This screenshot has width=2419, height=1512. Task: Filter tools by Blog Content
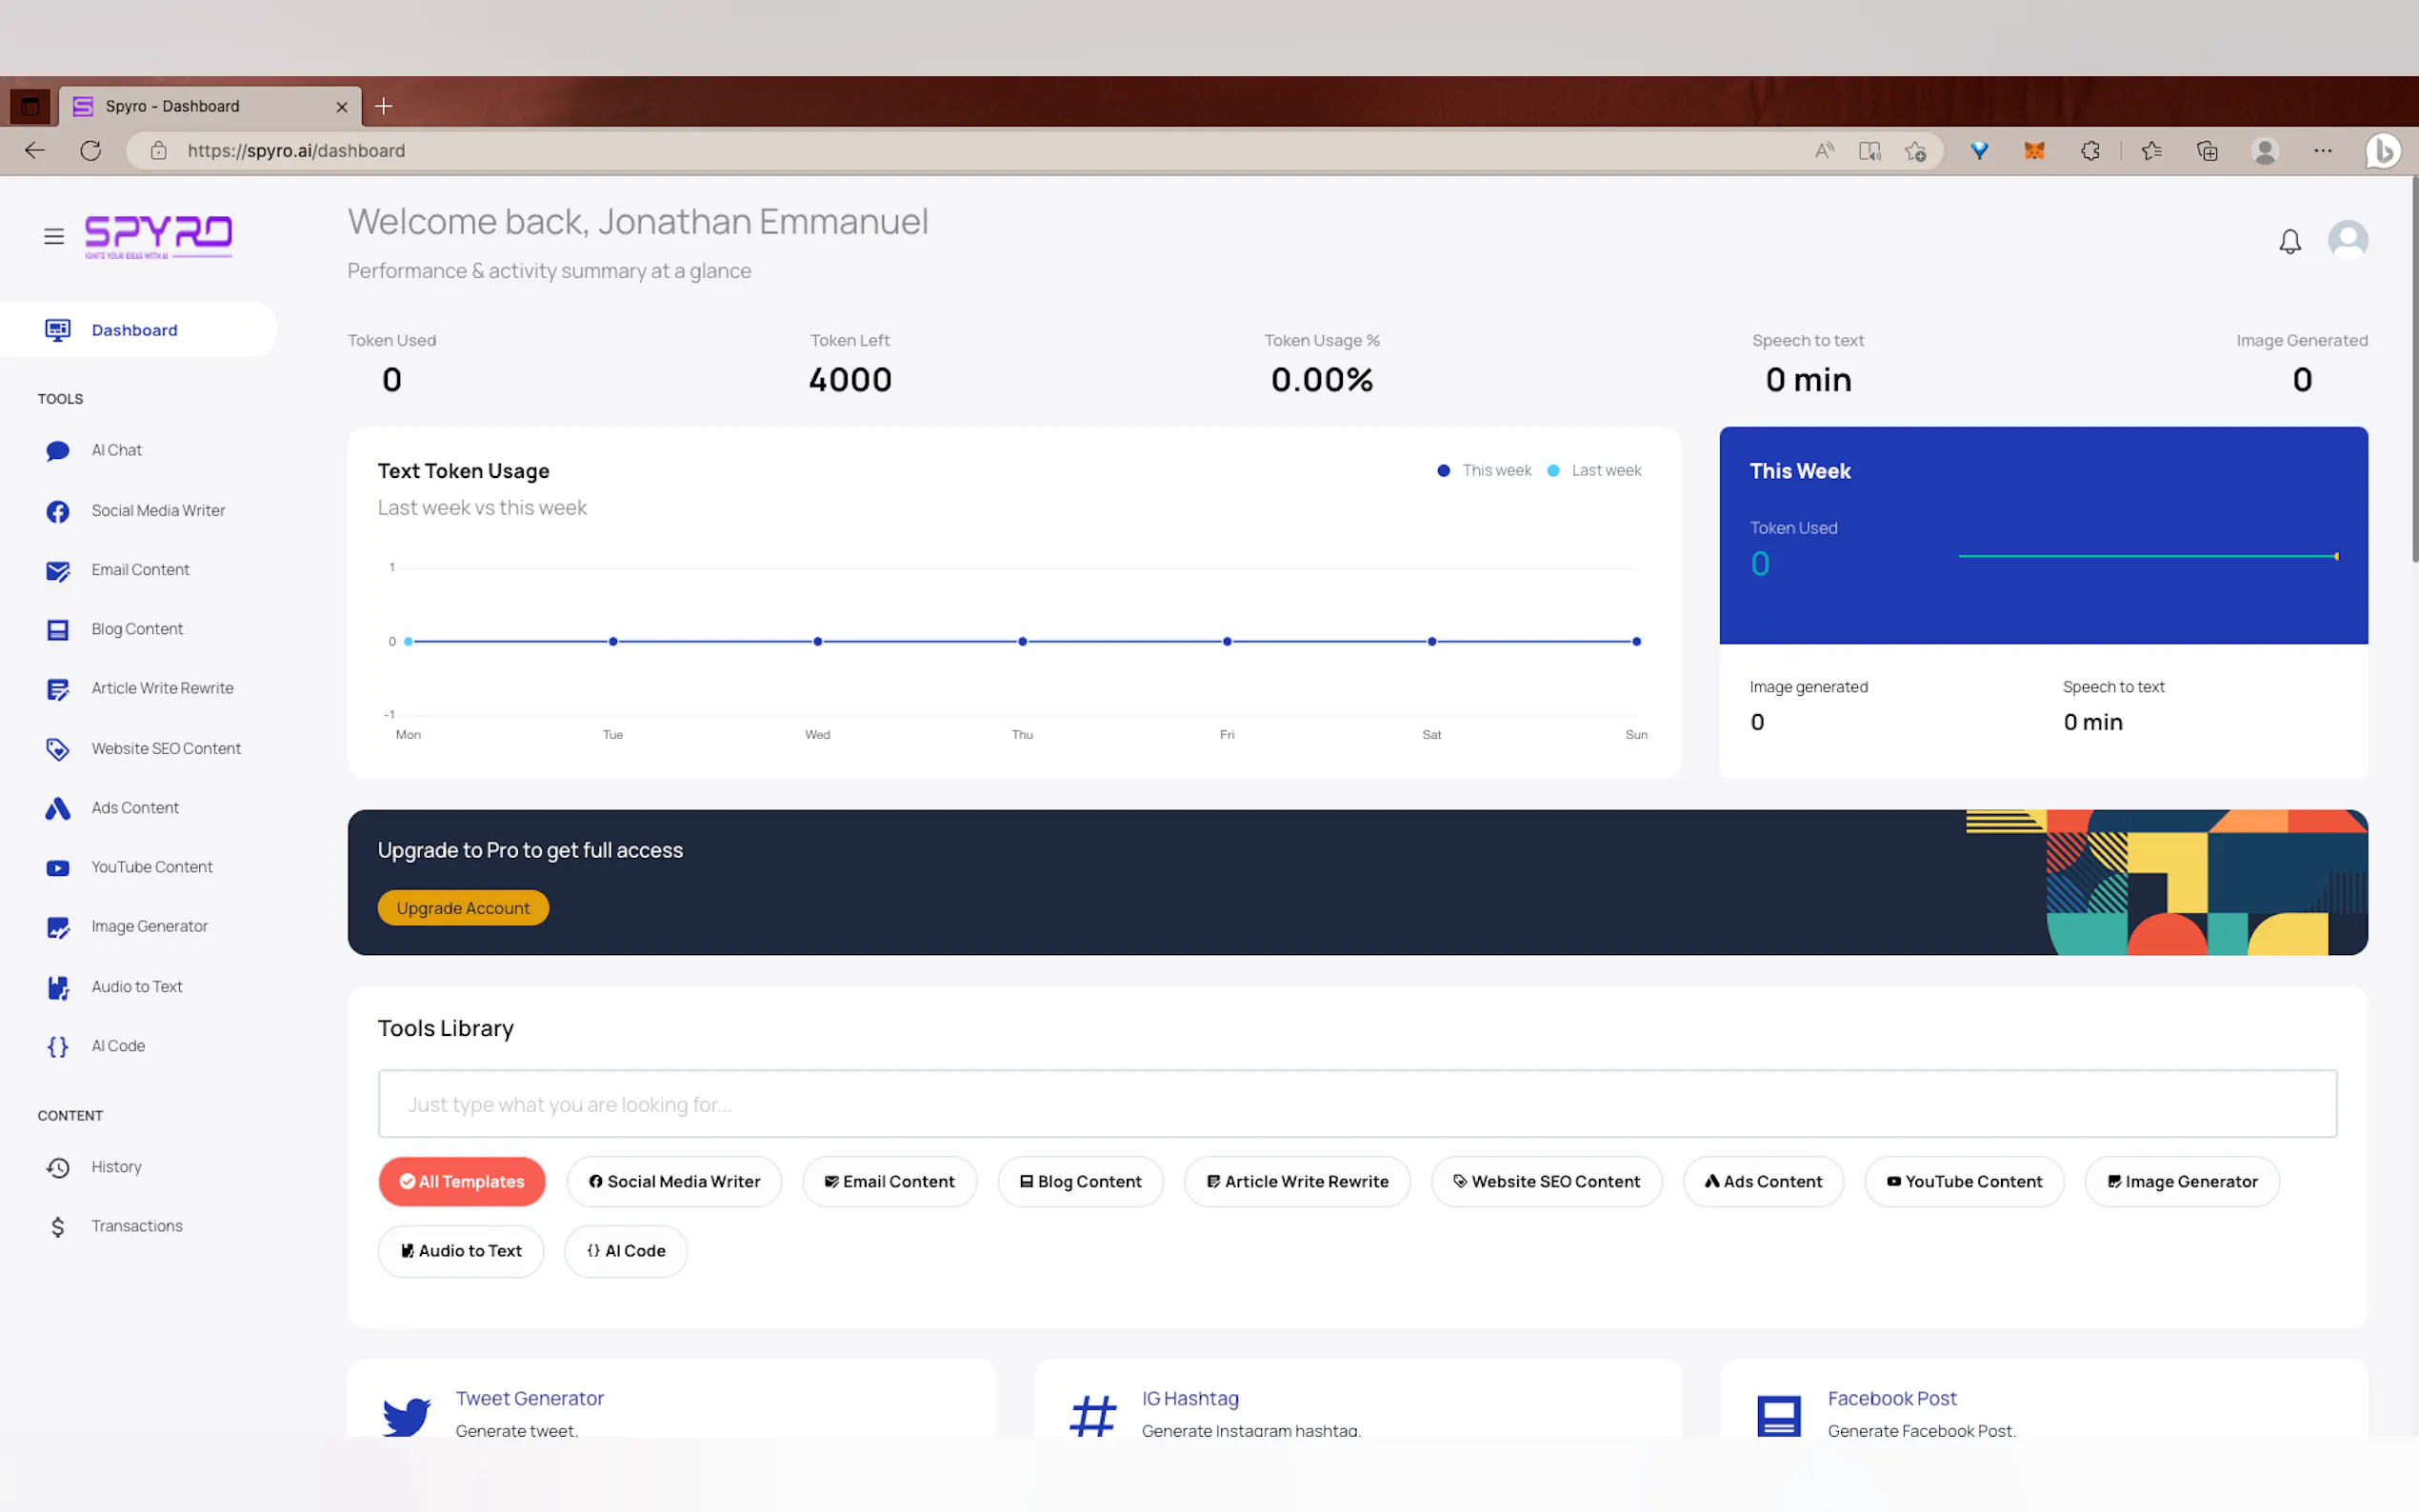(x=1079, y=1181)
